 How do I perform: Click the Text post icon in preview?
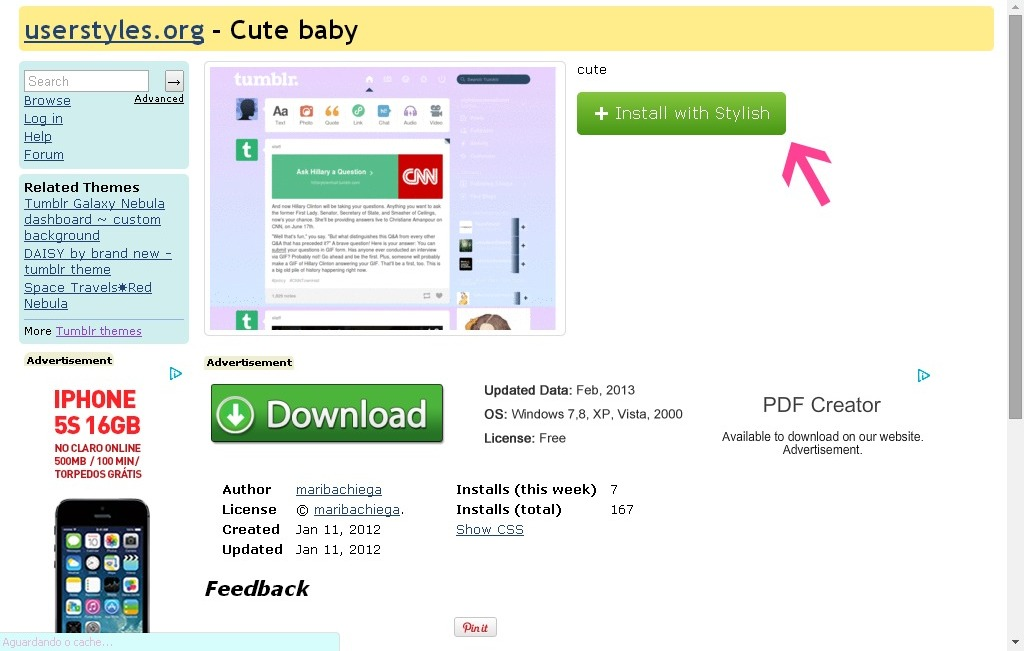[280, 114]
